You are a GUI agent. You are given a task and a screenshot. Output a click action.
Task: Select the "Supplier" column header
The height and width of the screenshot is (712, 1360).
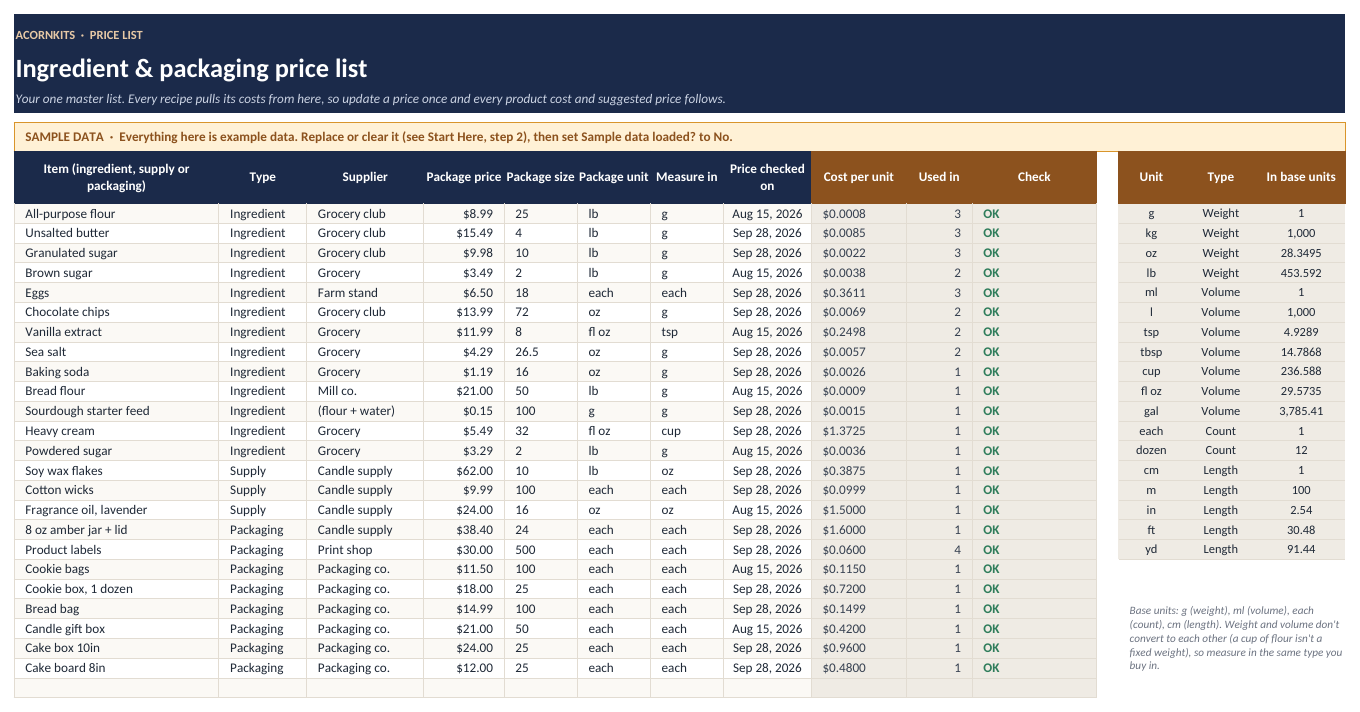(x=365, y=177)
